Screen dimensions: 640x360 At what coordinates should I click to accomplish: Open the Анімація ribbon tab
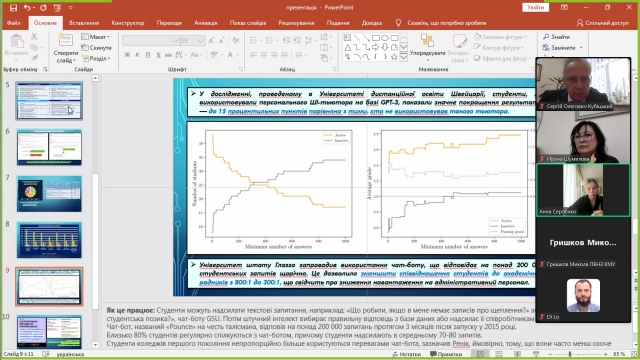pos(206,23)
